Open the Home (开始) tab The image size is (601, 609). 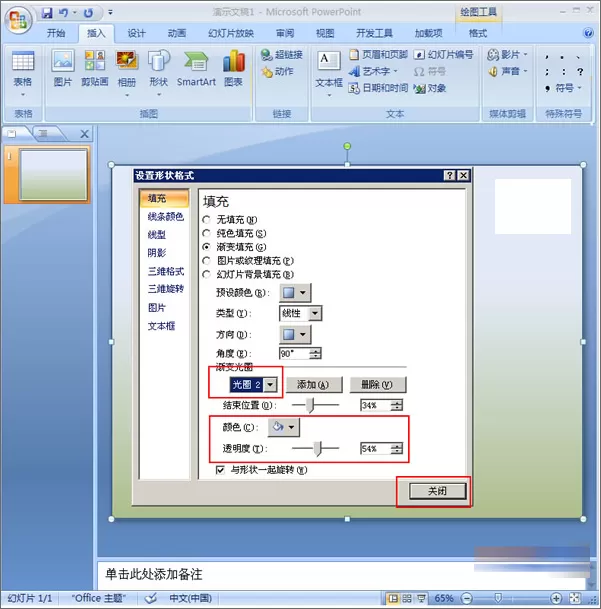click(x=56, y=33)
